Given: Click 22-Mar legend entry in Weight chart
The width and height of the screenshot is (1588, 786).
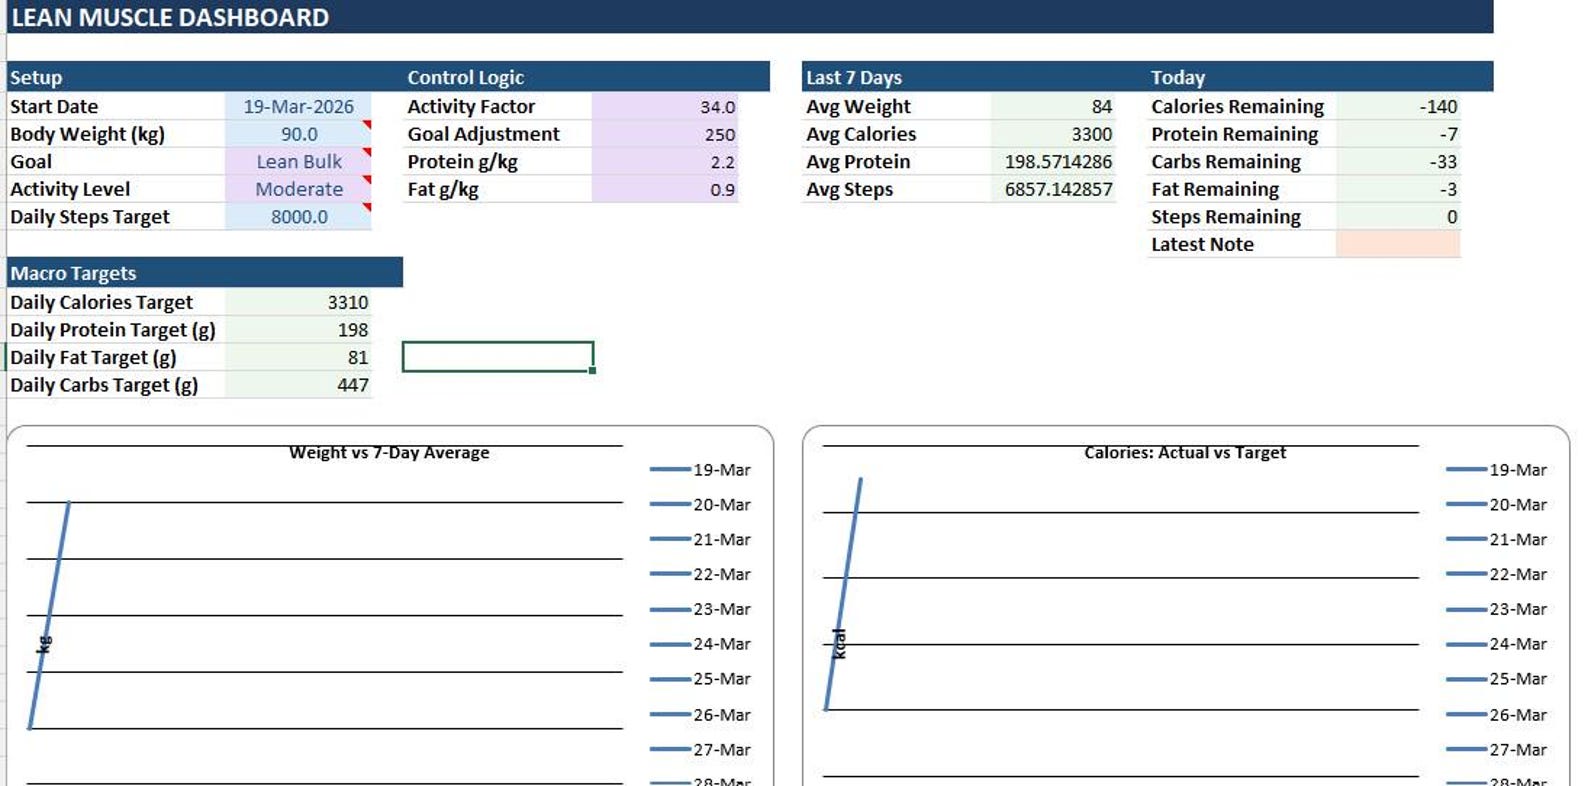Looking at the screenshot, I should 700,574.
